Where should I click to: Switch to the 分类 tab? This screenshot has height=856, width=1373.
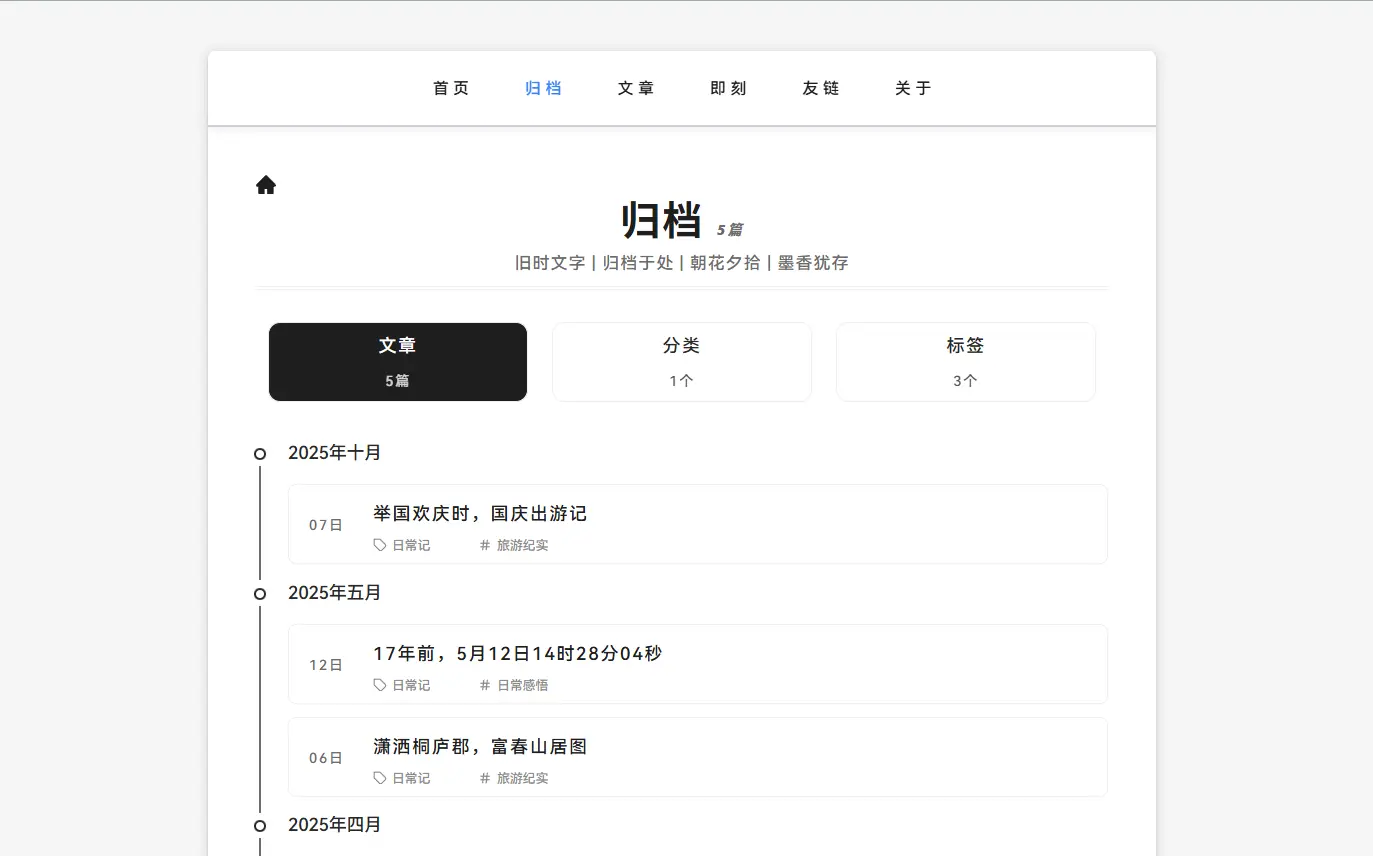(x=681, y=362)
